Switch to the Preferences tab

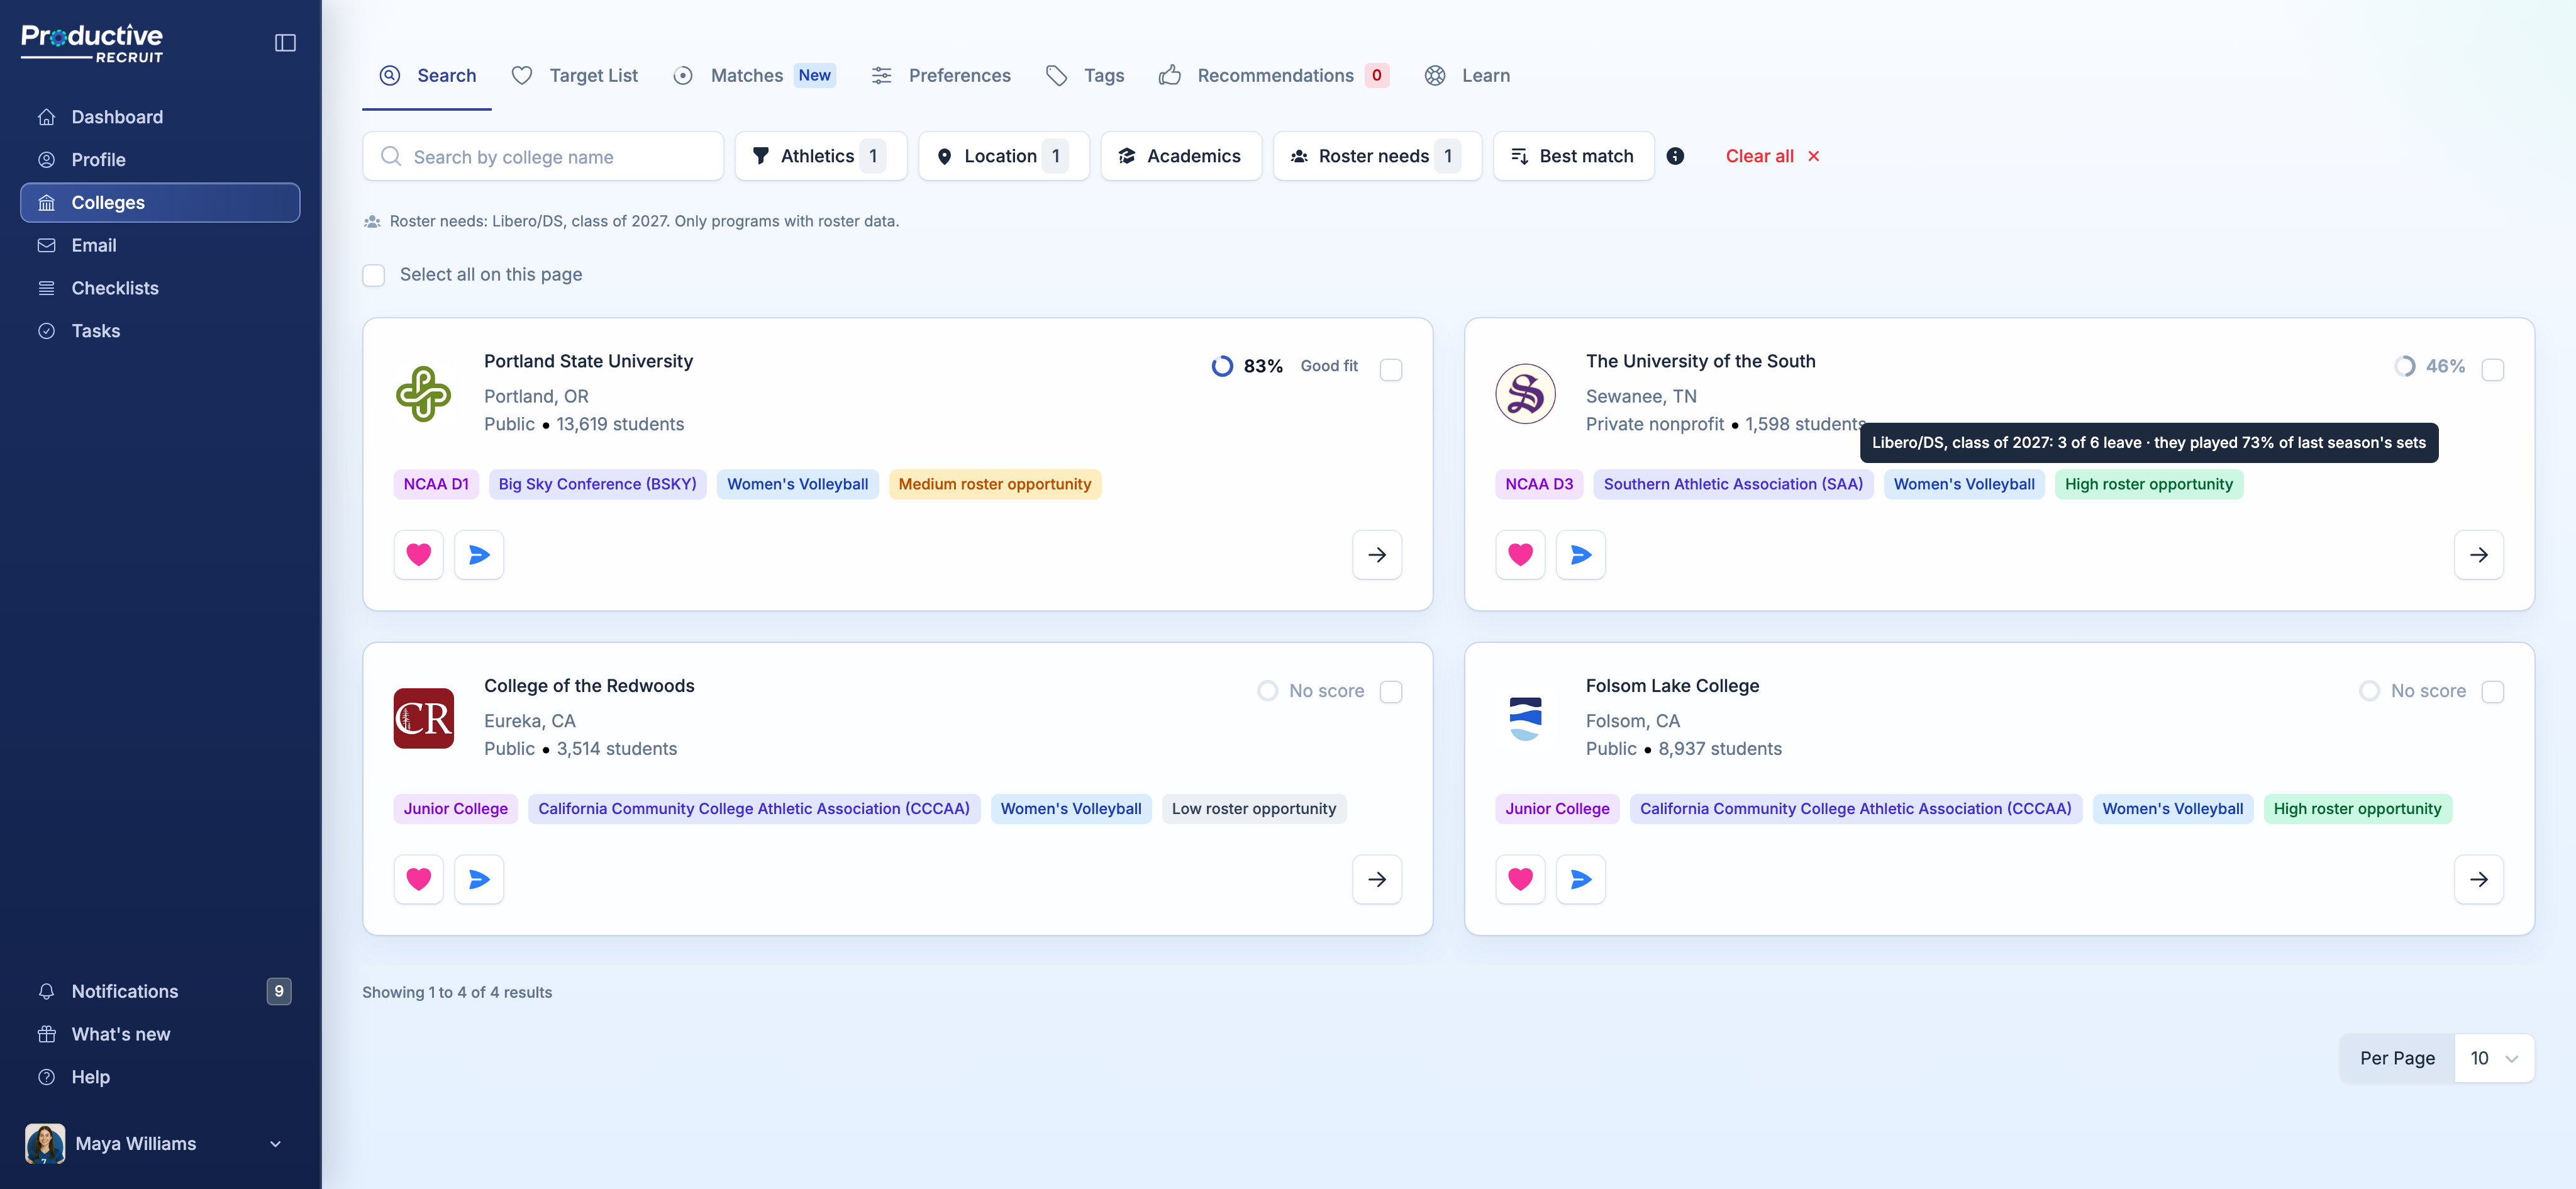(941, 76)
